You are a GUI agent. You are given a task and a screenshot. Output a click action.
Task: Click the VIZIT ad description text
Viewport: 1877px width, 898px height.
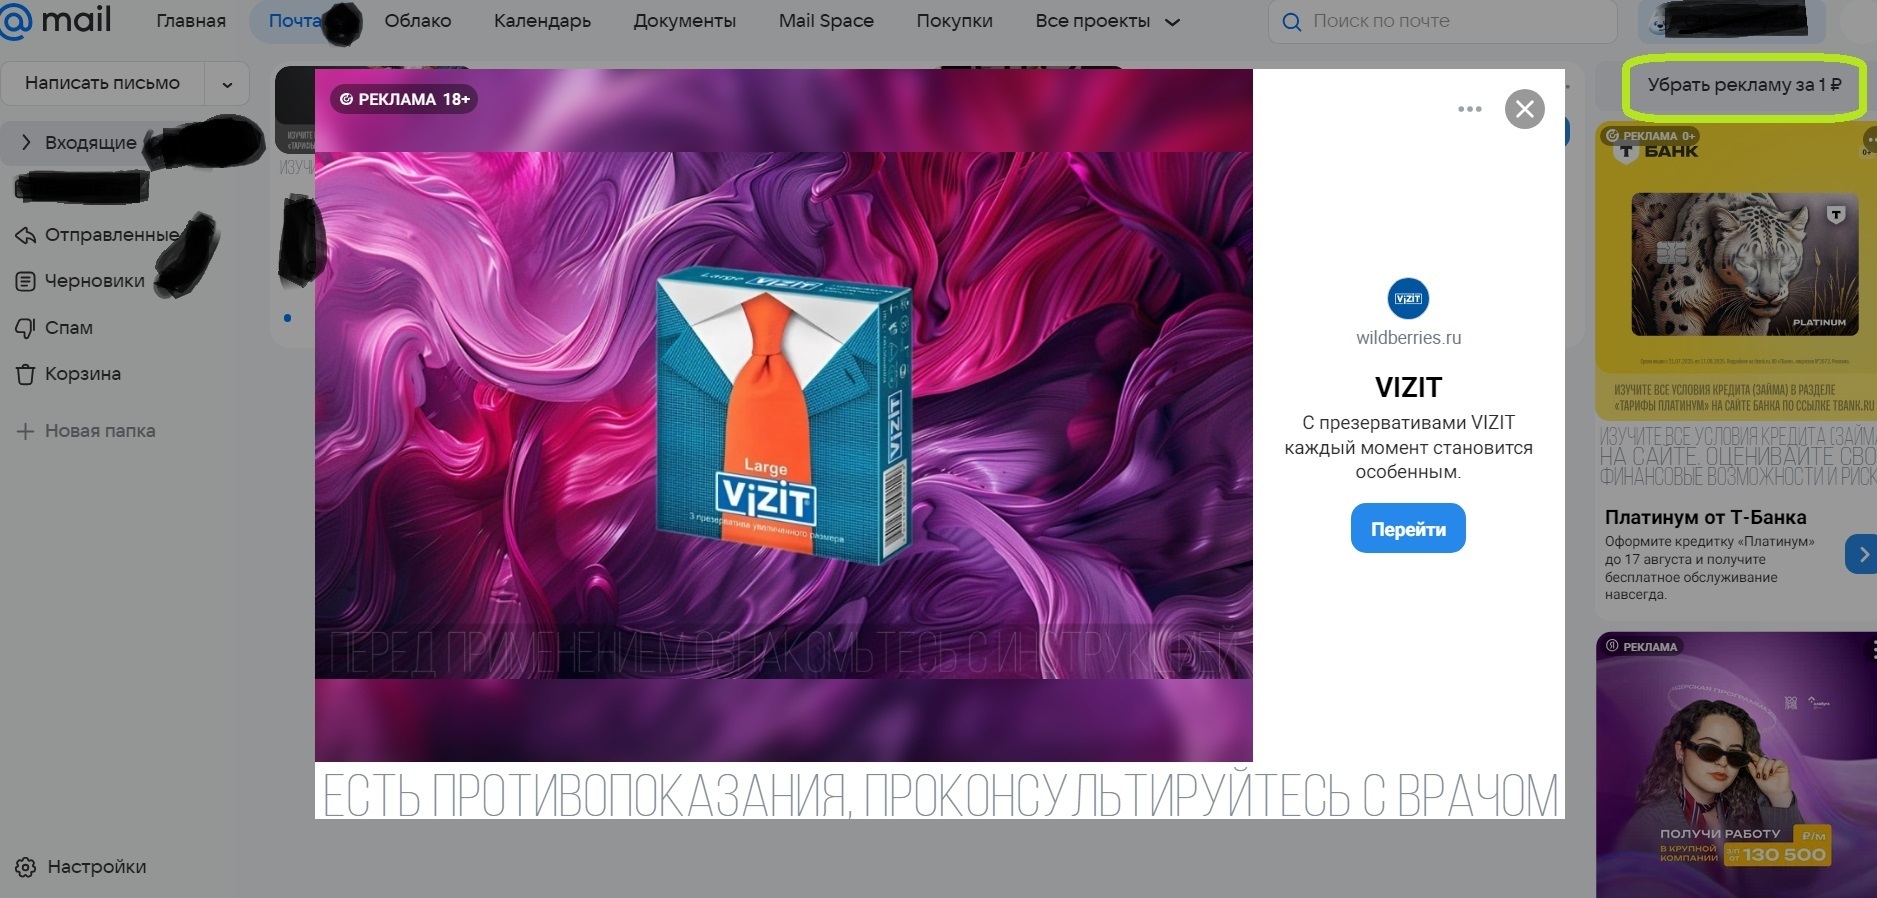(1408, 447)
